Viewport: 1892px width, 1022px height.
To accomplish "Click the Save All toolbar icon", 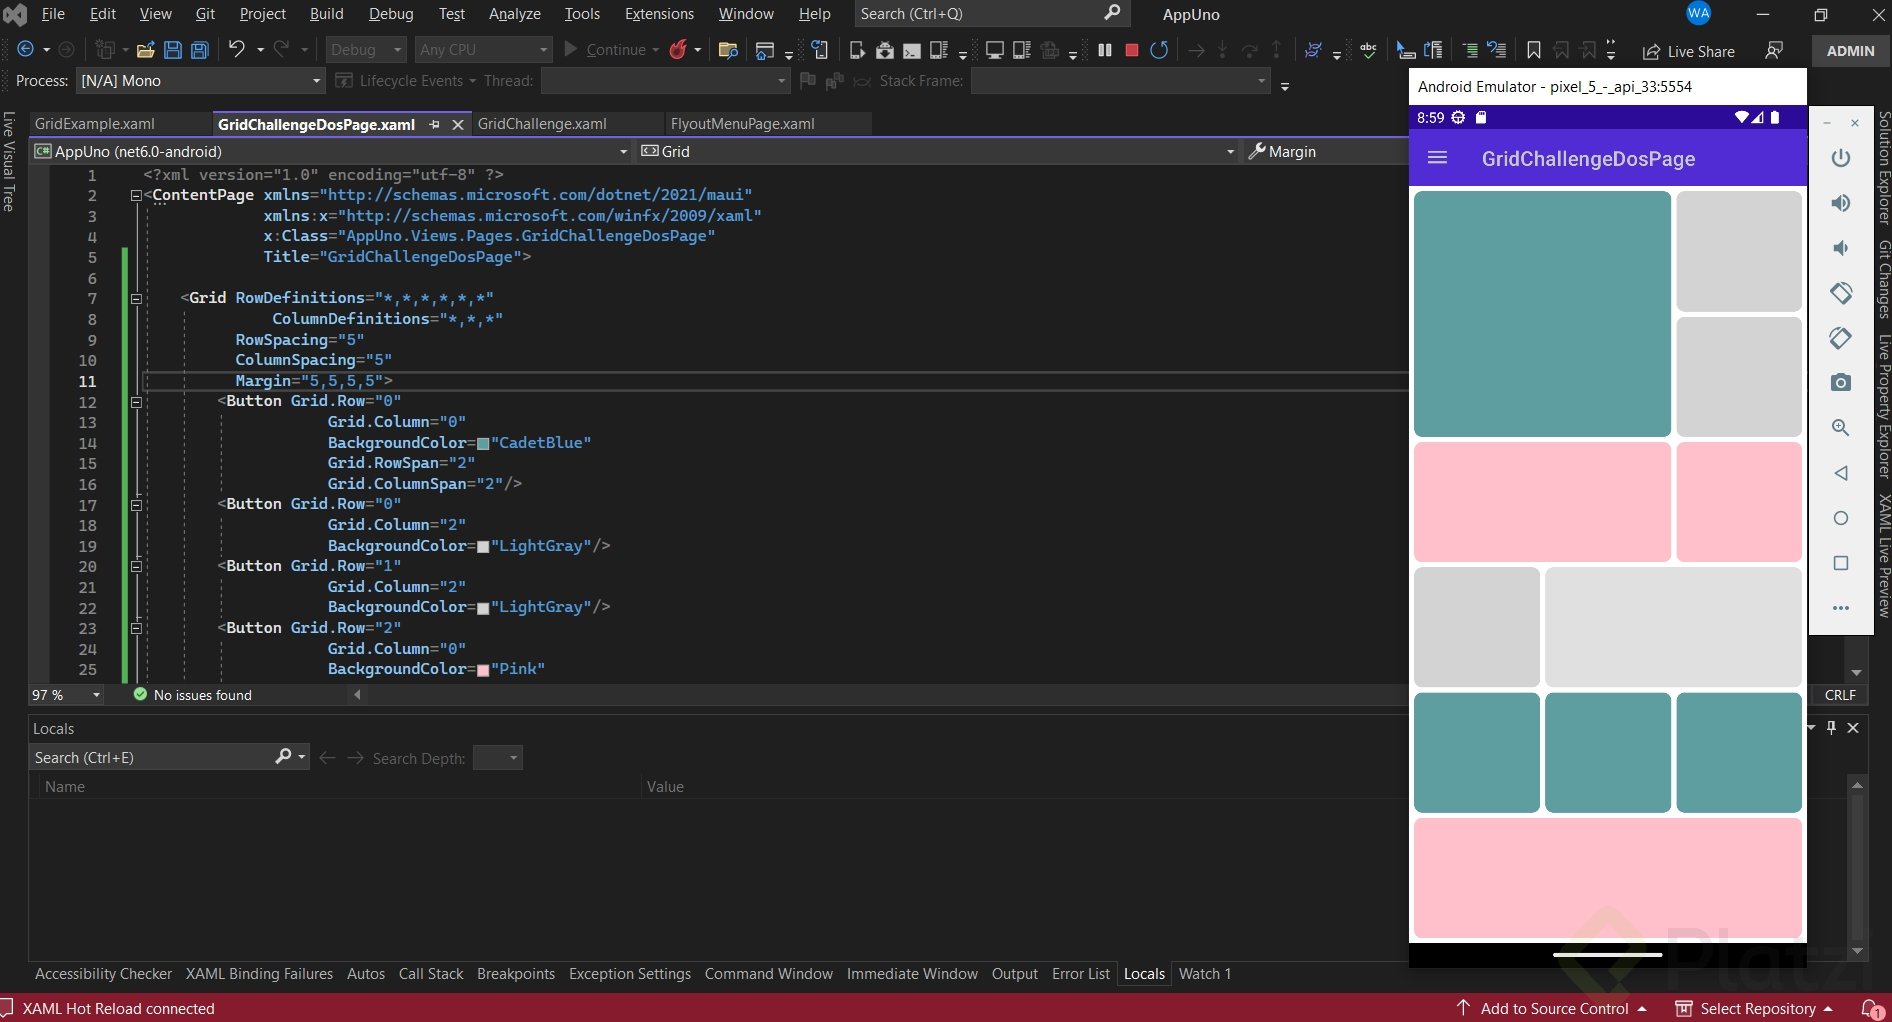I will [200, 50].
